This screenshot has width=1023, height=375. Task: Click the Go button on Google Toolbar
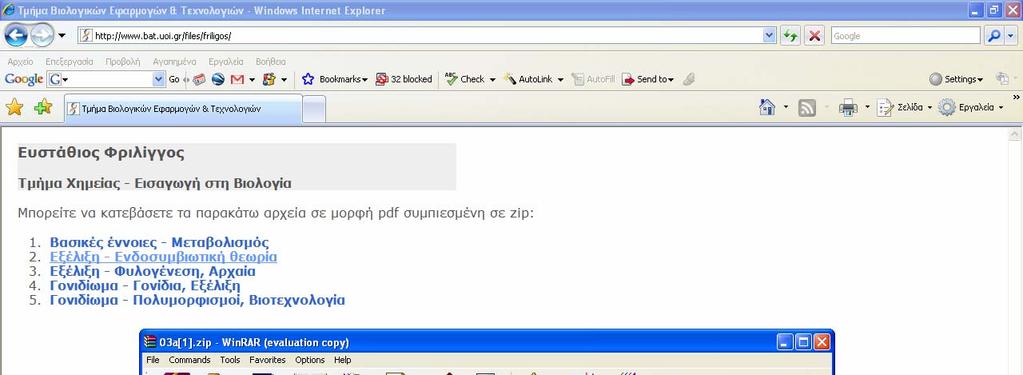click(174, 79)
